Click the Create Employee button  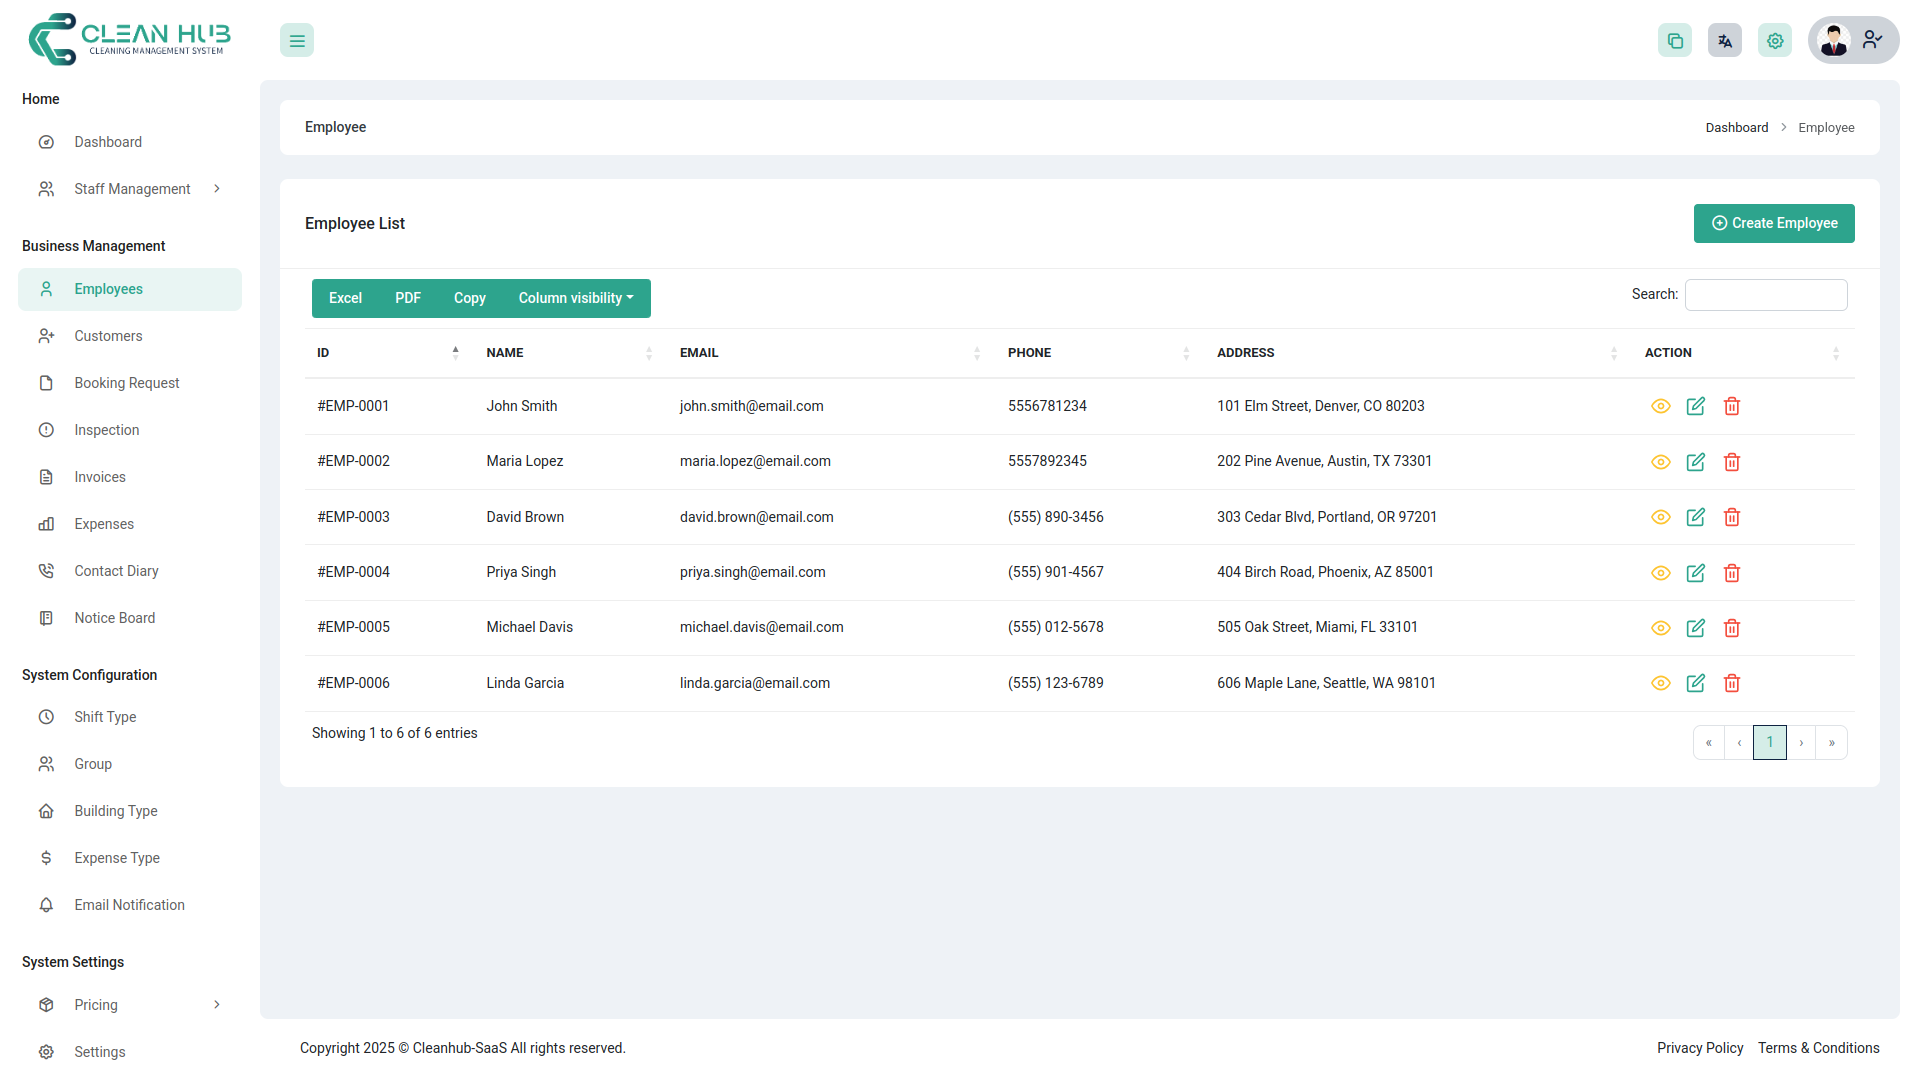click(1774, 223)
